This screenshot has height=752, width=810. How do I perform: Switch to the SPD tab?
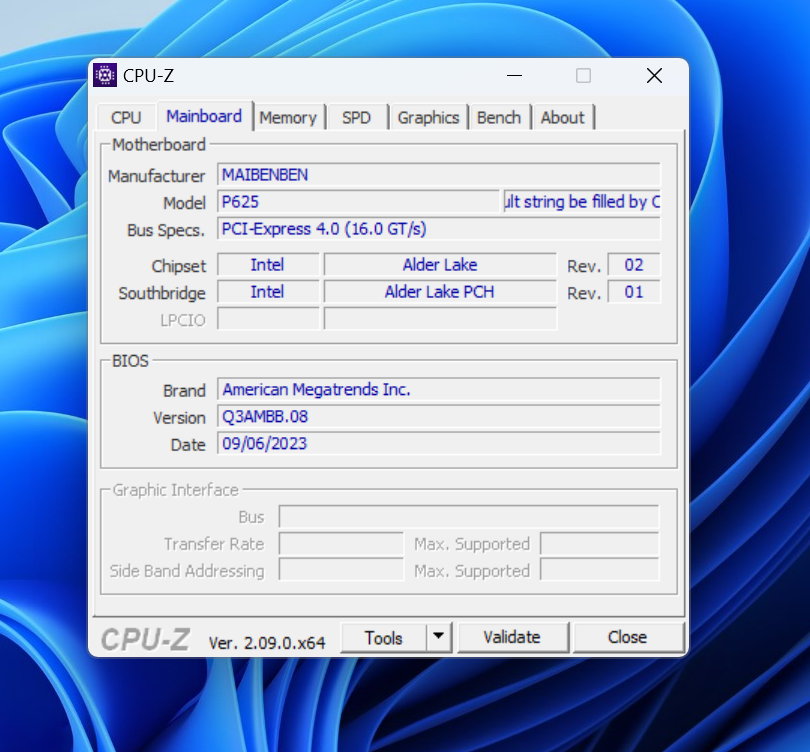click(356, 117)
